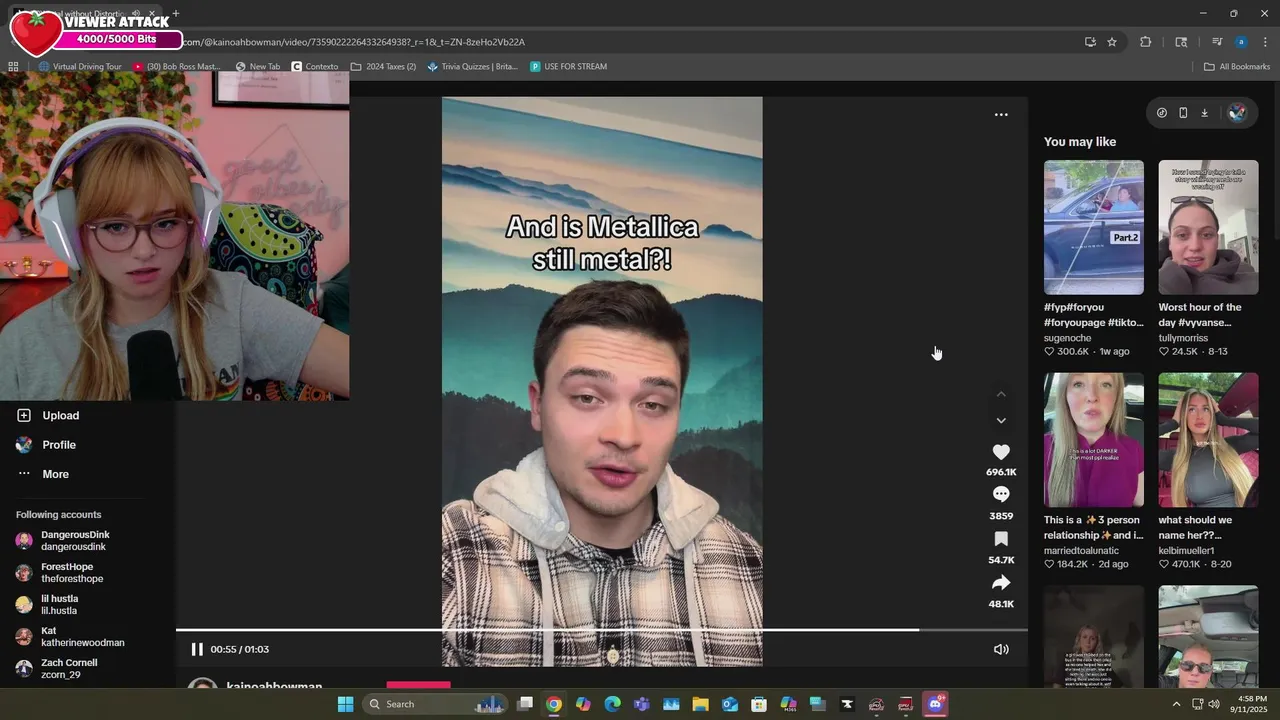The height and width of the screenshot is (720, 1280).
Task: Open the Trivia Quizzes Britannica bookmark
Action: (472, 67)
